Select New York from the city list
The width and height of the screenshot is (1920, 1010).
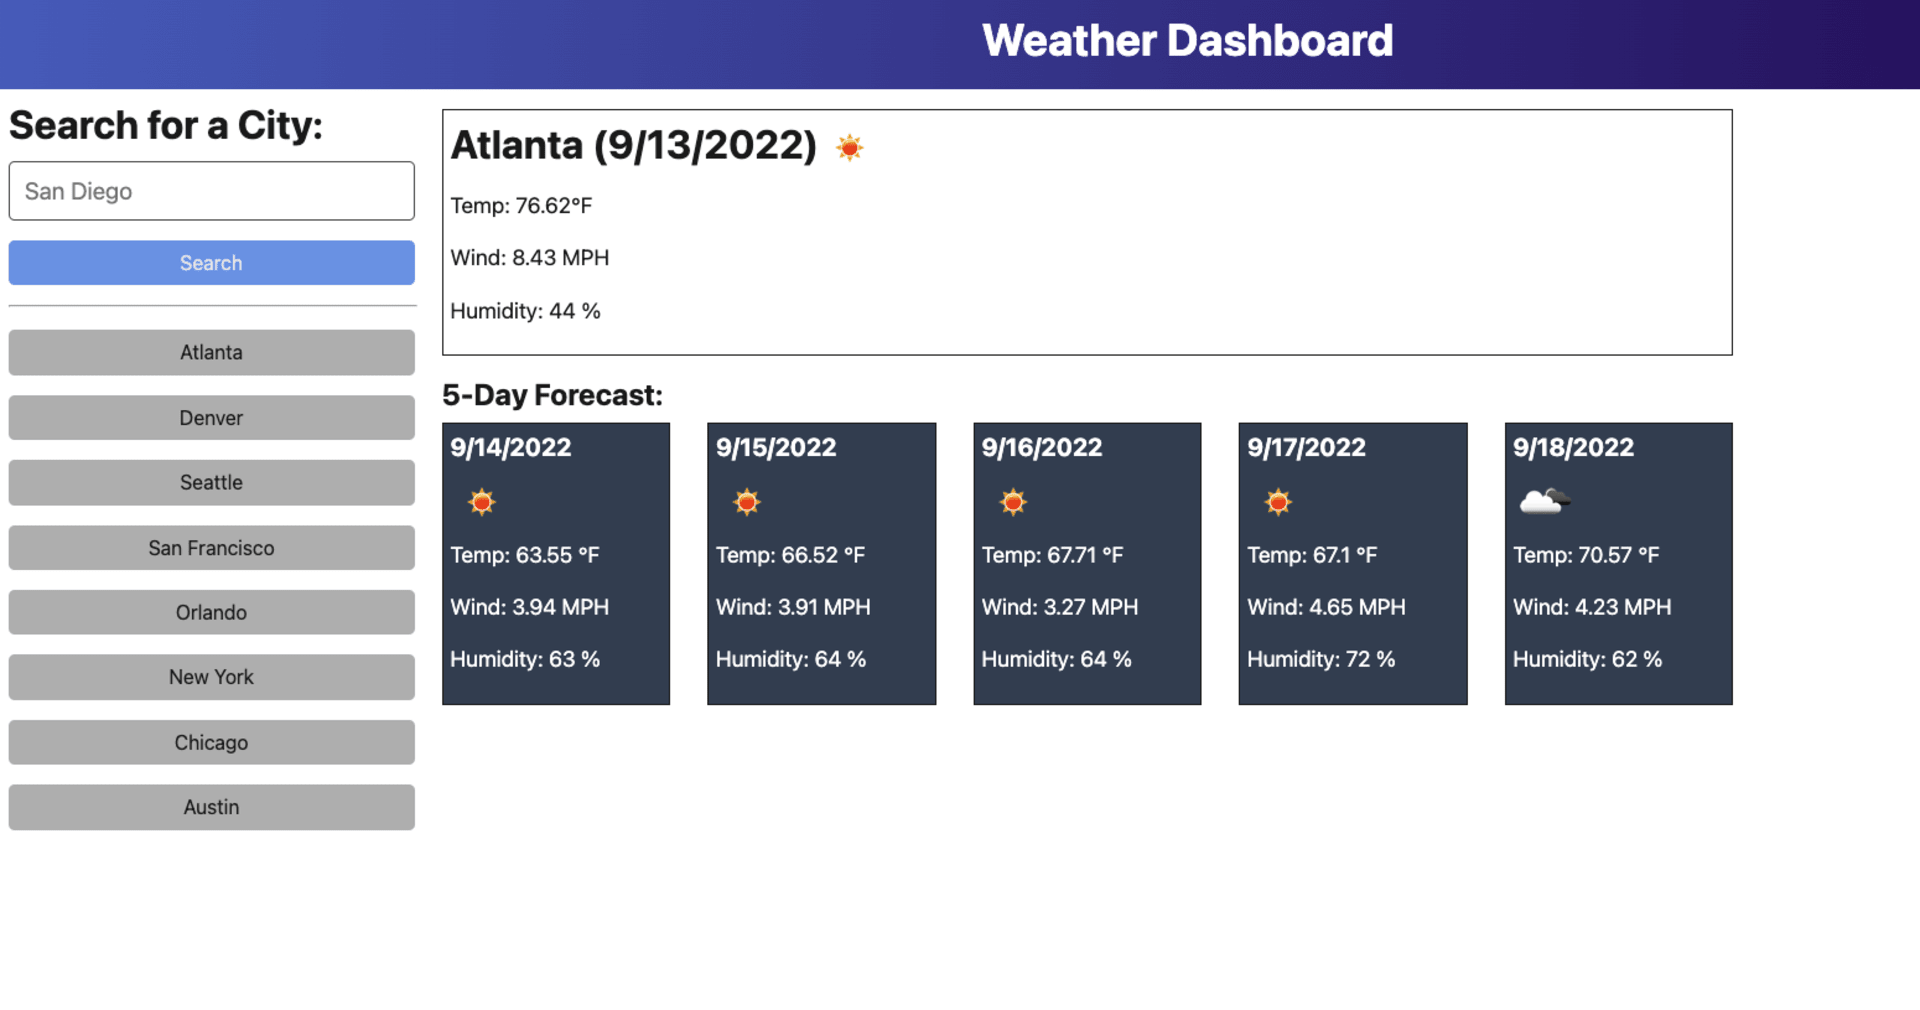click(211, 677)
